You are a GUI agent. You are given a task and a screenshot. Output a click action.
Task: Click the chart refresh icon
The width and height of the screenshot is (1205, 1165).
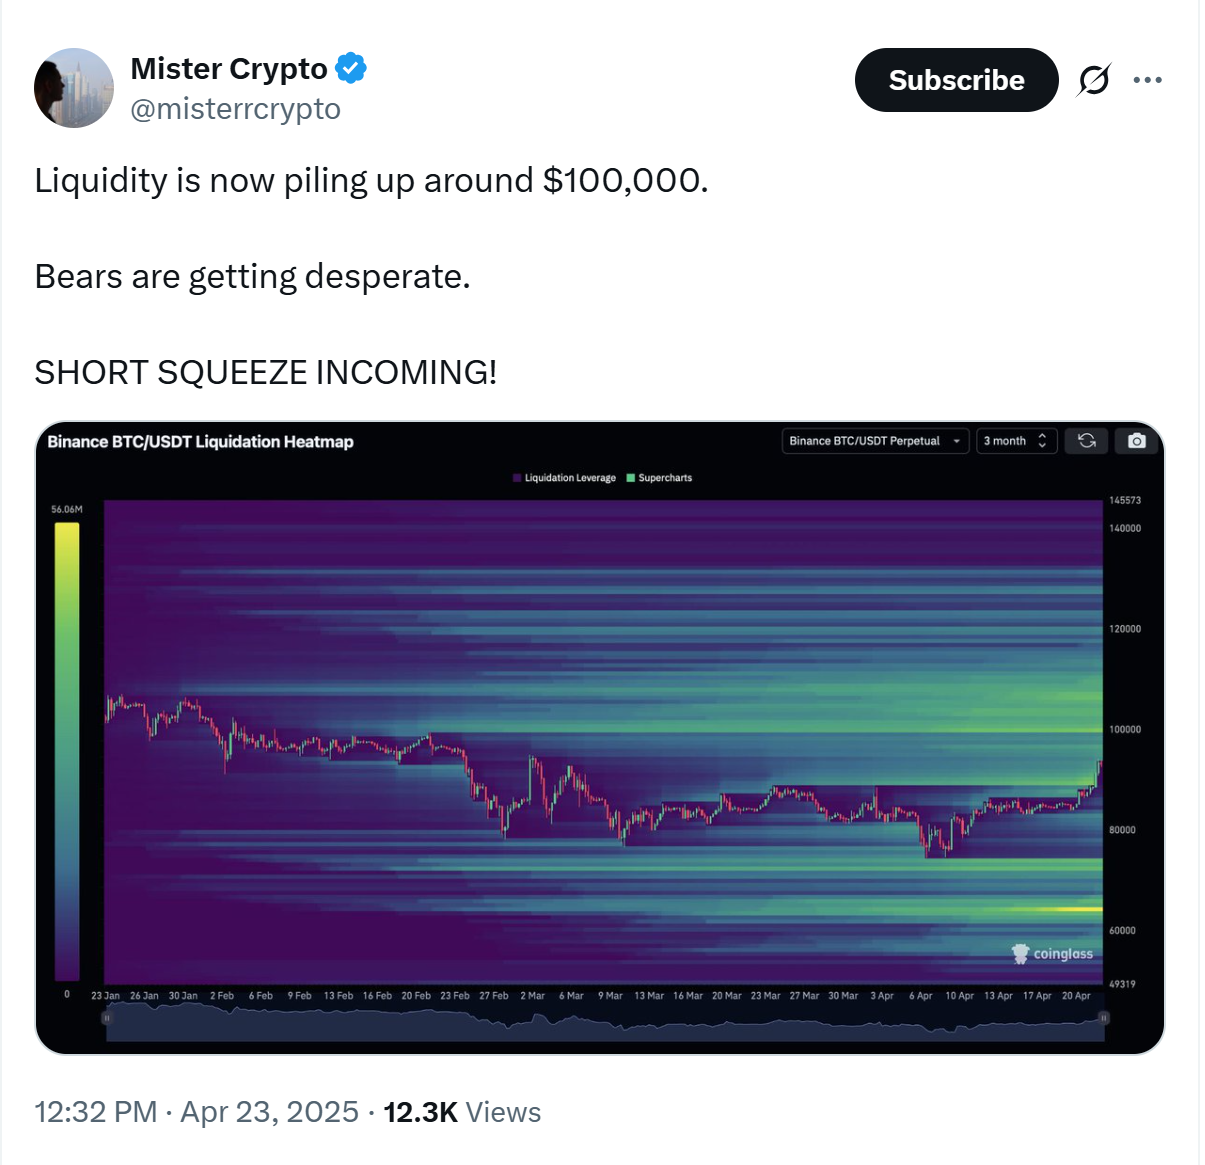click(1086, 441)
